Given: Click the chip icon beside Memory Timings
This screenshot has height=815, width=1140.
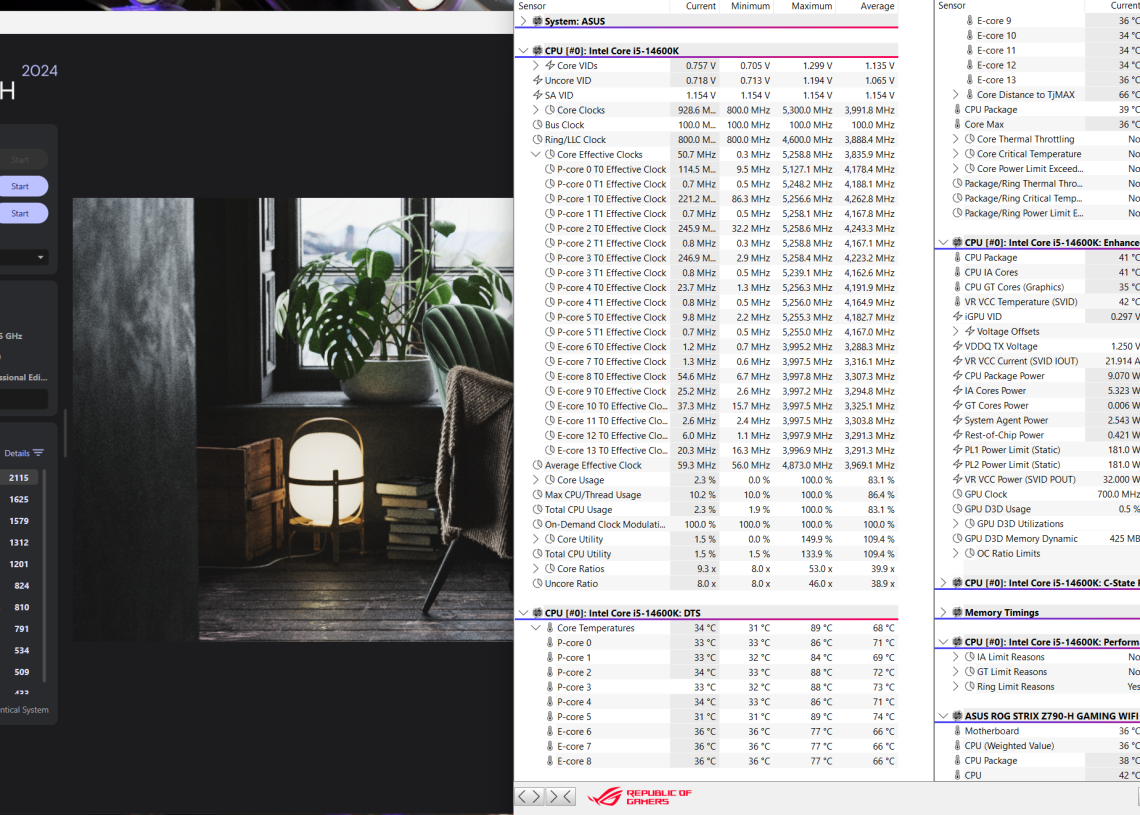Looking at the screenshot, I should (x=958, y=613).
